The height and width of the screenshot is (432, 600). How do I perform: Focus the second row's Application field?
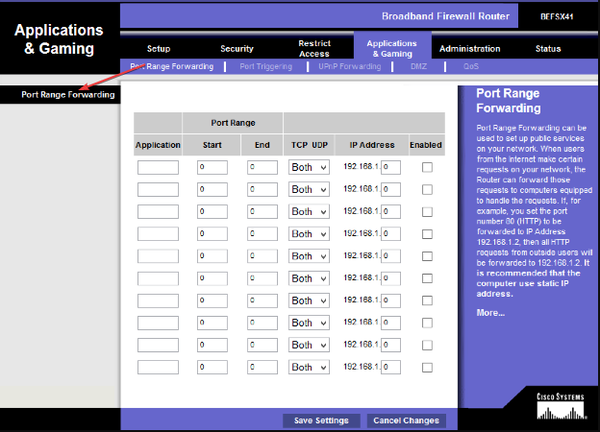[x=158, y=189]
